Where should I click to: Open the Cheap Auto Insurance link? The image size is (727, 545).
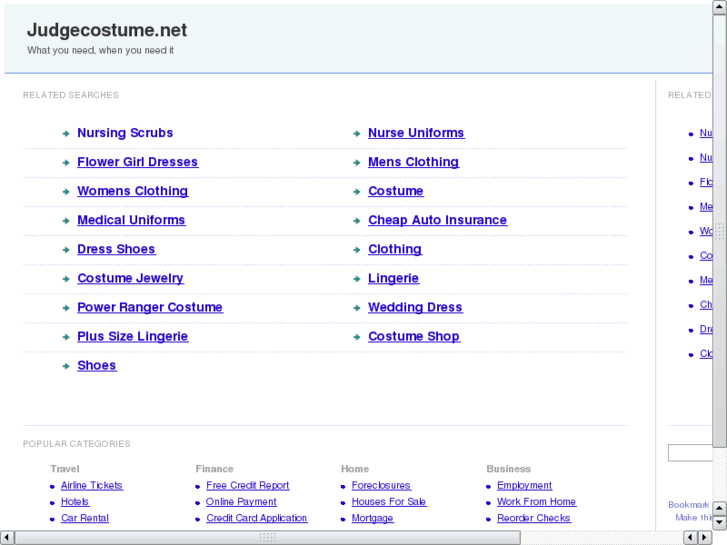pos(438,220)
